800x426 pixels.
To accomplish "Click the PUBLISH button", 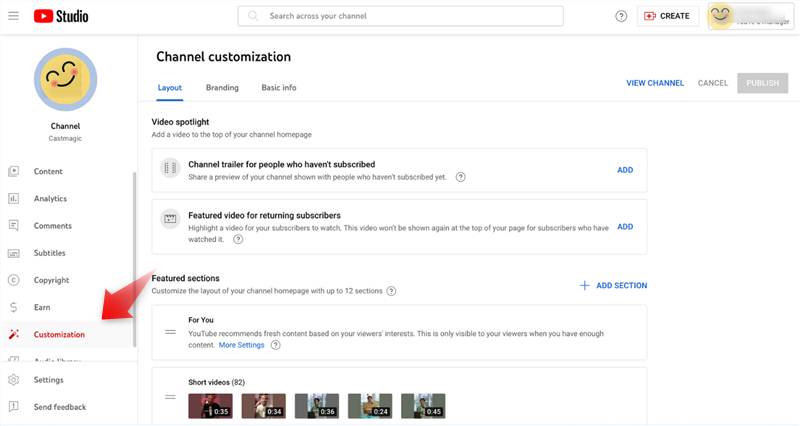I will coord(762,83).
